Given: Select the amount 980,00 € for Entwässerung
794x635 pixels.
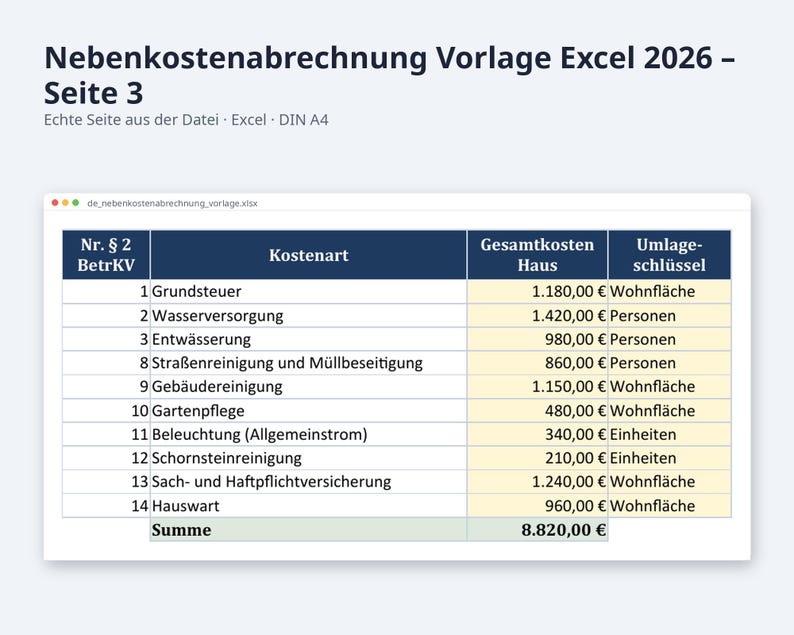Looking at the screenshot, I should (x=537, y=339).
